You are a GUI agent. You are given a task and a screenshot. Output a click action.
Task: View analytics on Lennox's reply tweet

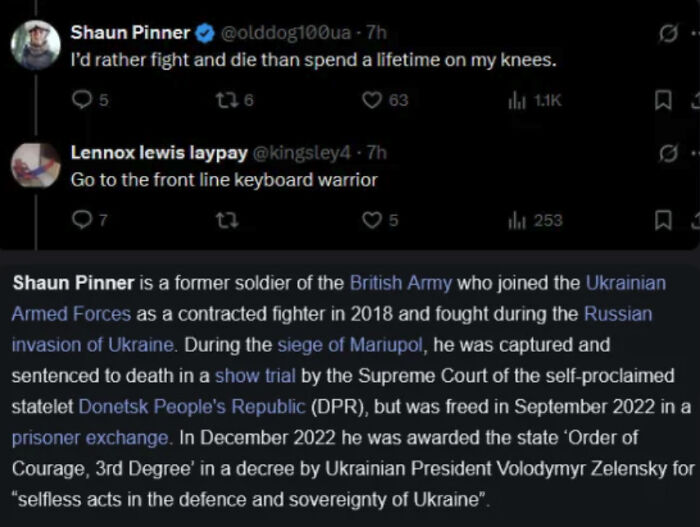pos(516,220)
